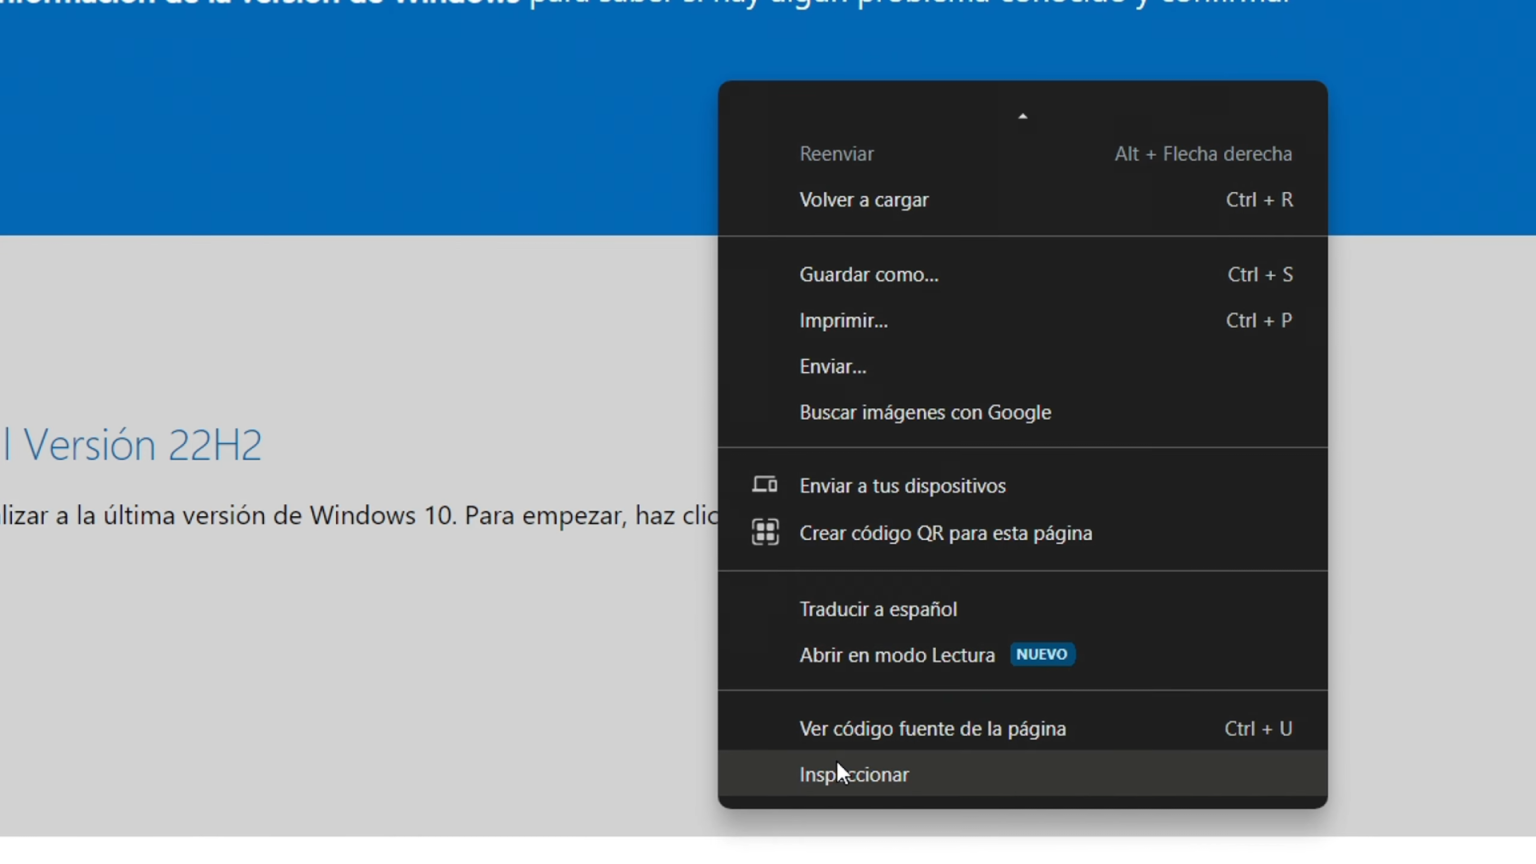This screenshot has width=1536, height=864.
Task: Select Enviar a tus dispositivos
Action: [902, 485]
